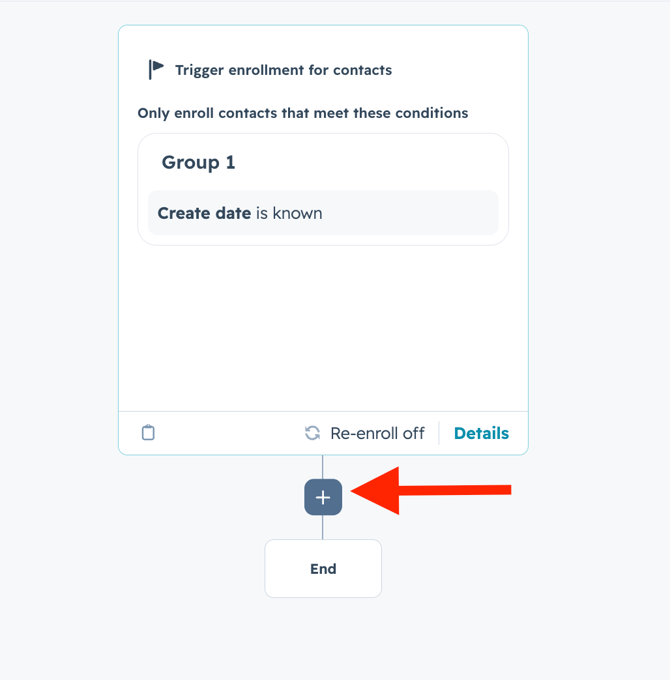Click the flag icon beside Trigger enrollment

click(156, 69)
